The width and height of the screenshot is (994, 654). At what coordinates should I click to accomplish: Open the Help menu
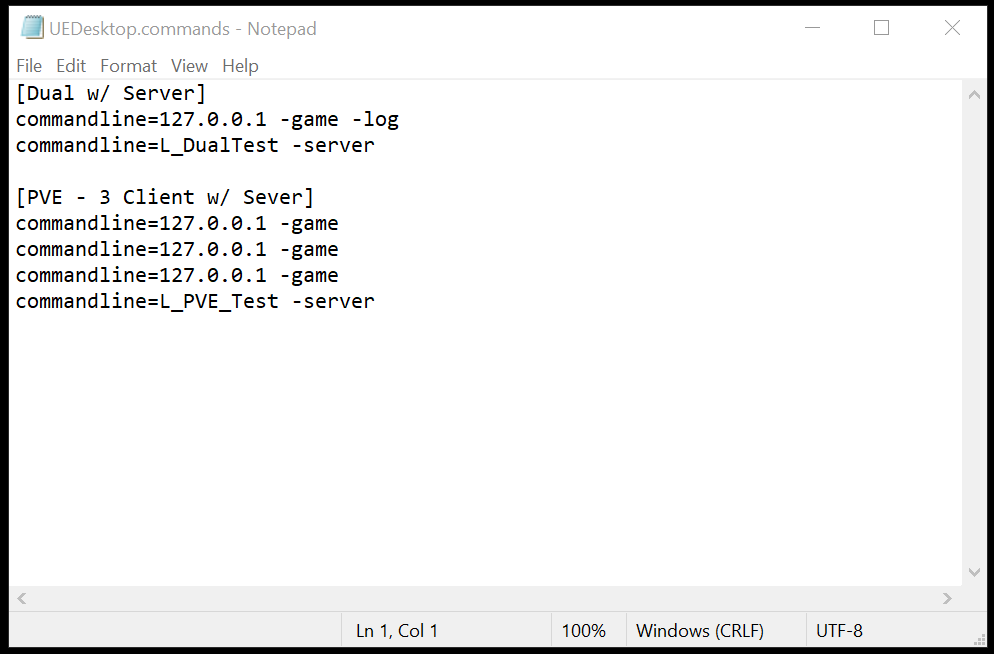coord(240,66)
